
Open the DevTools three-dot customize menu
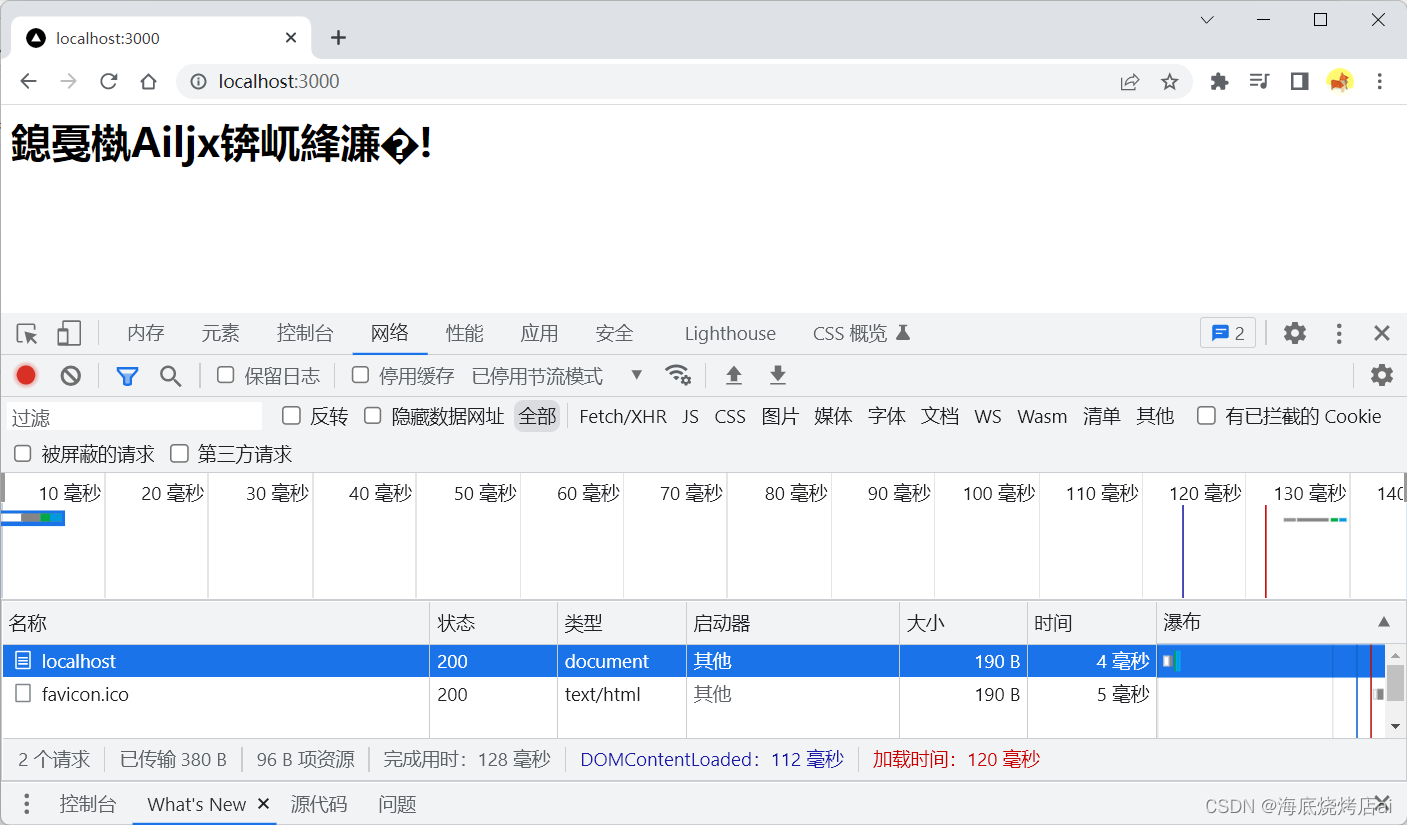point(1339,334)
